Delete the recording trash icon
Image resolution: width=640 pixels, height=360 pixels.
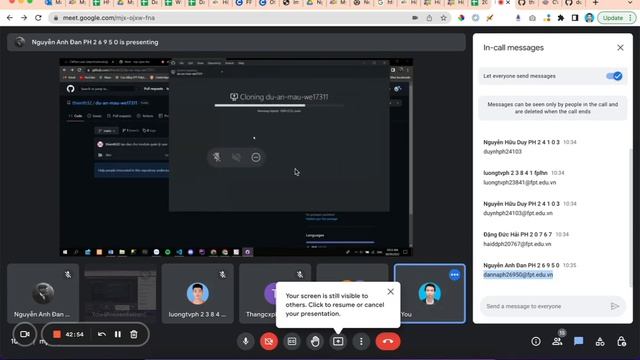(x=133, y=334)
